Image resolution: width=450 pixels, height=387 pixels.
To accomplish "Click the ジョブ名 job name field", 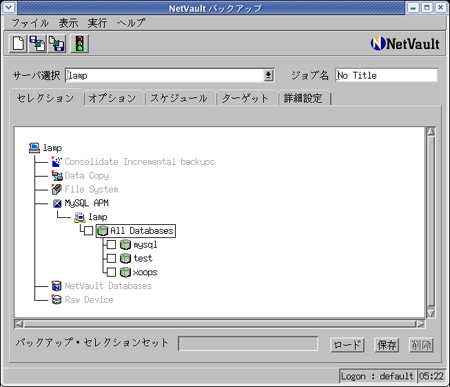I will tap(386, 75).
